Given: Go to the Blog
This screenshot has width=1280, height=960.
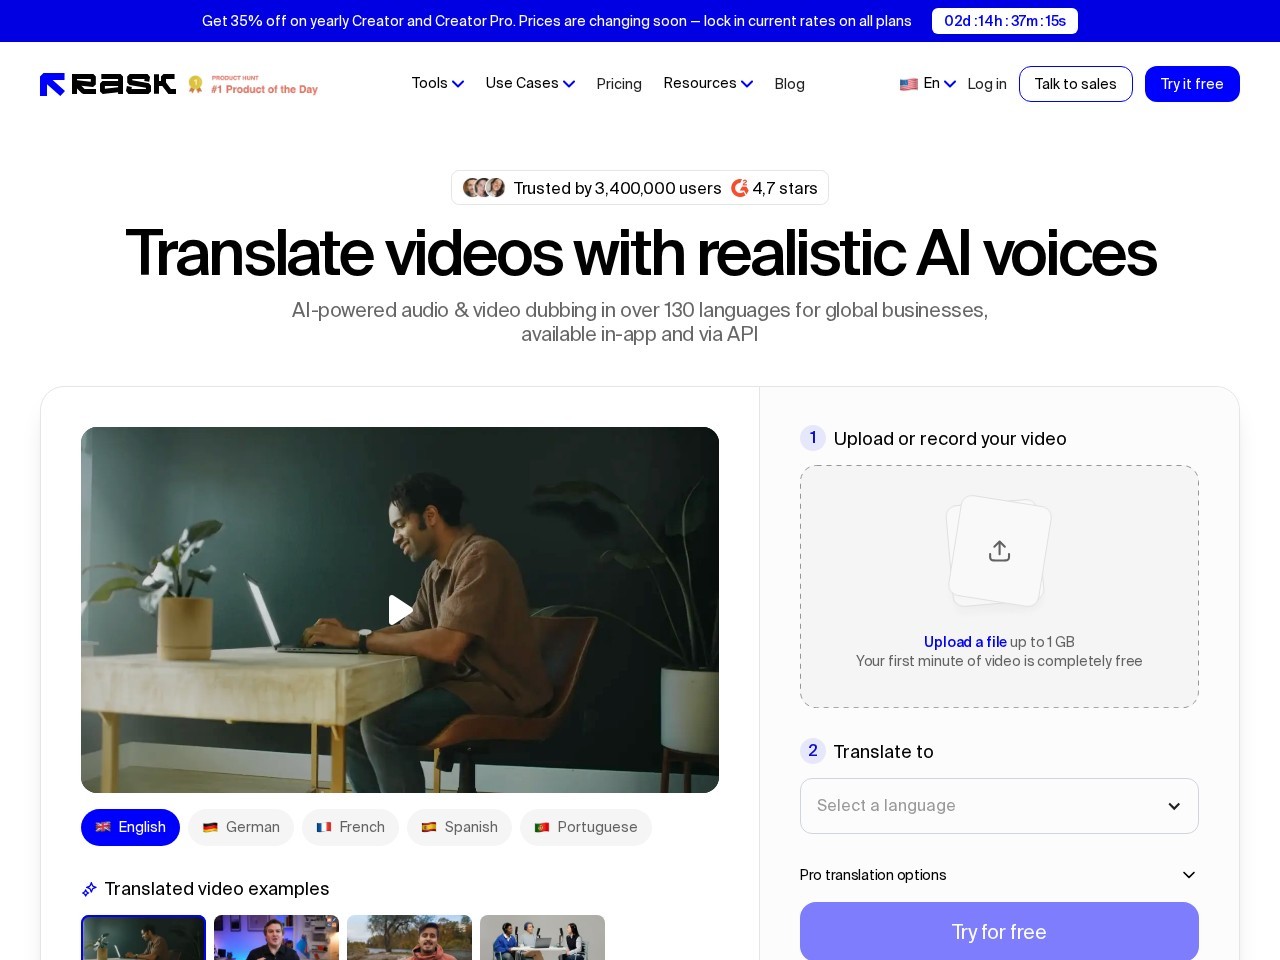Looking at the screenshot, I should tap(789, 84).
